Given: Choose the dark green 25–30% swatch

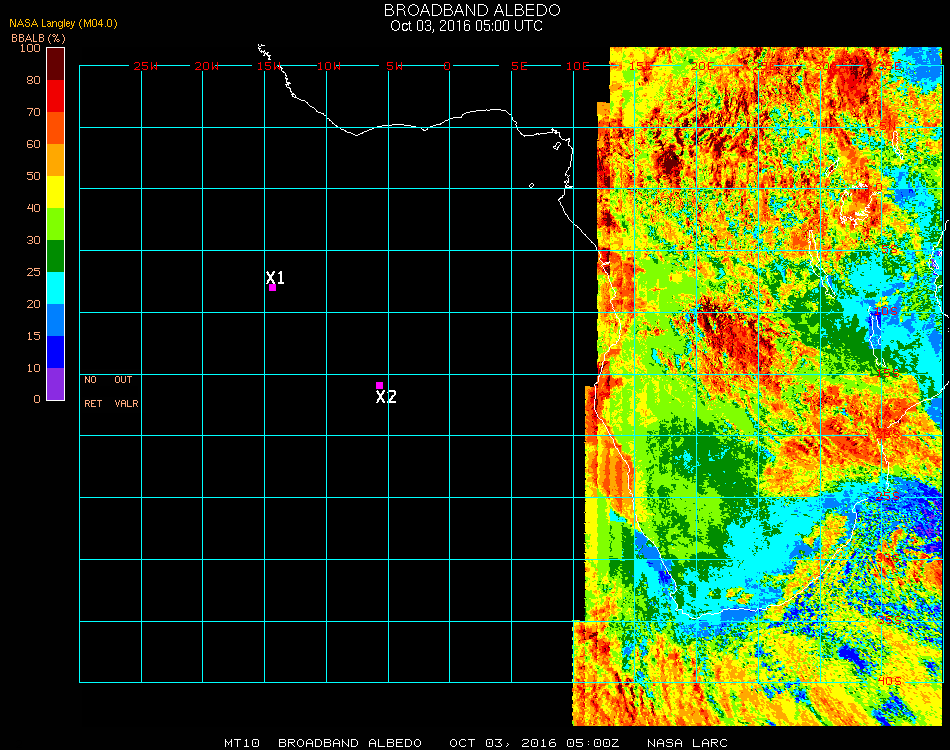Looking at the screenshot, I should [x=56, y=256].
